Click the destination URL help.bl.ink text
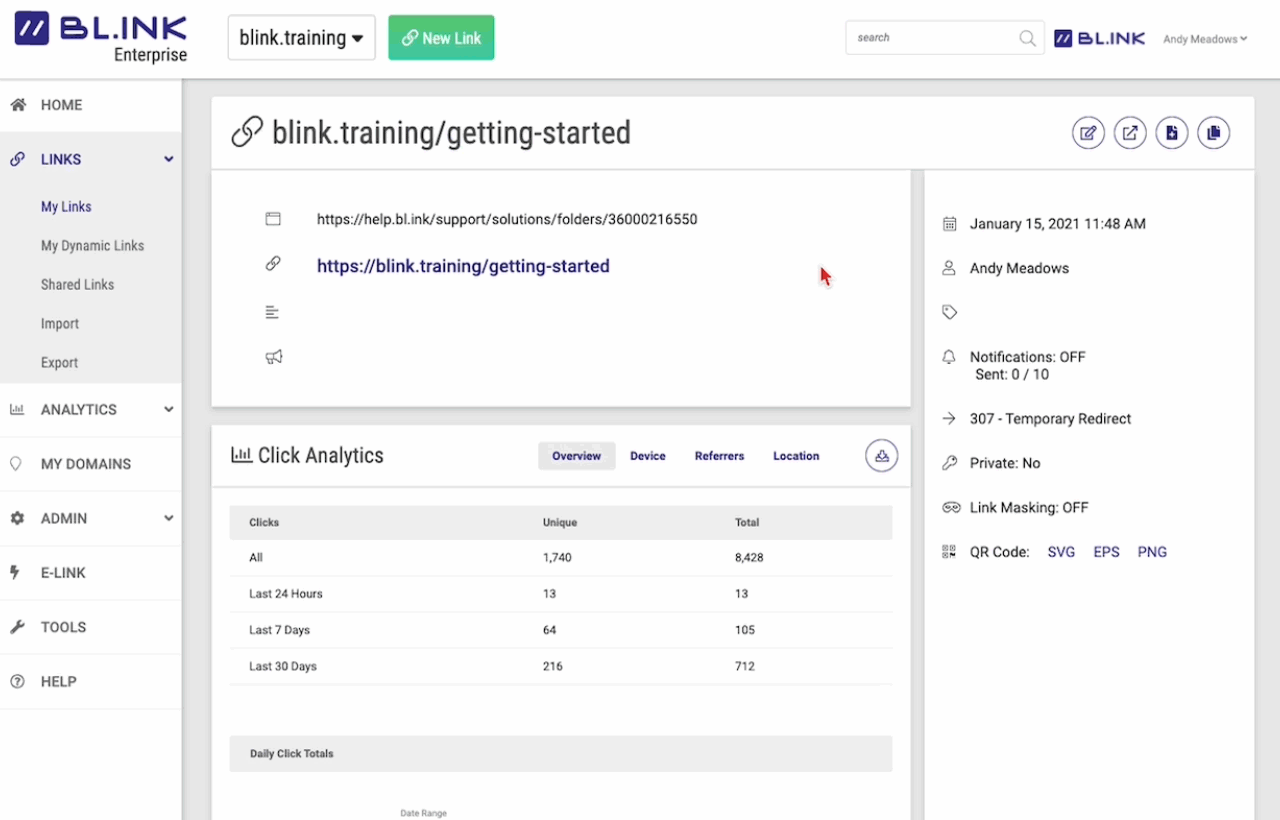 (507, 219)
